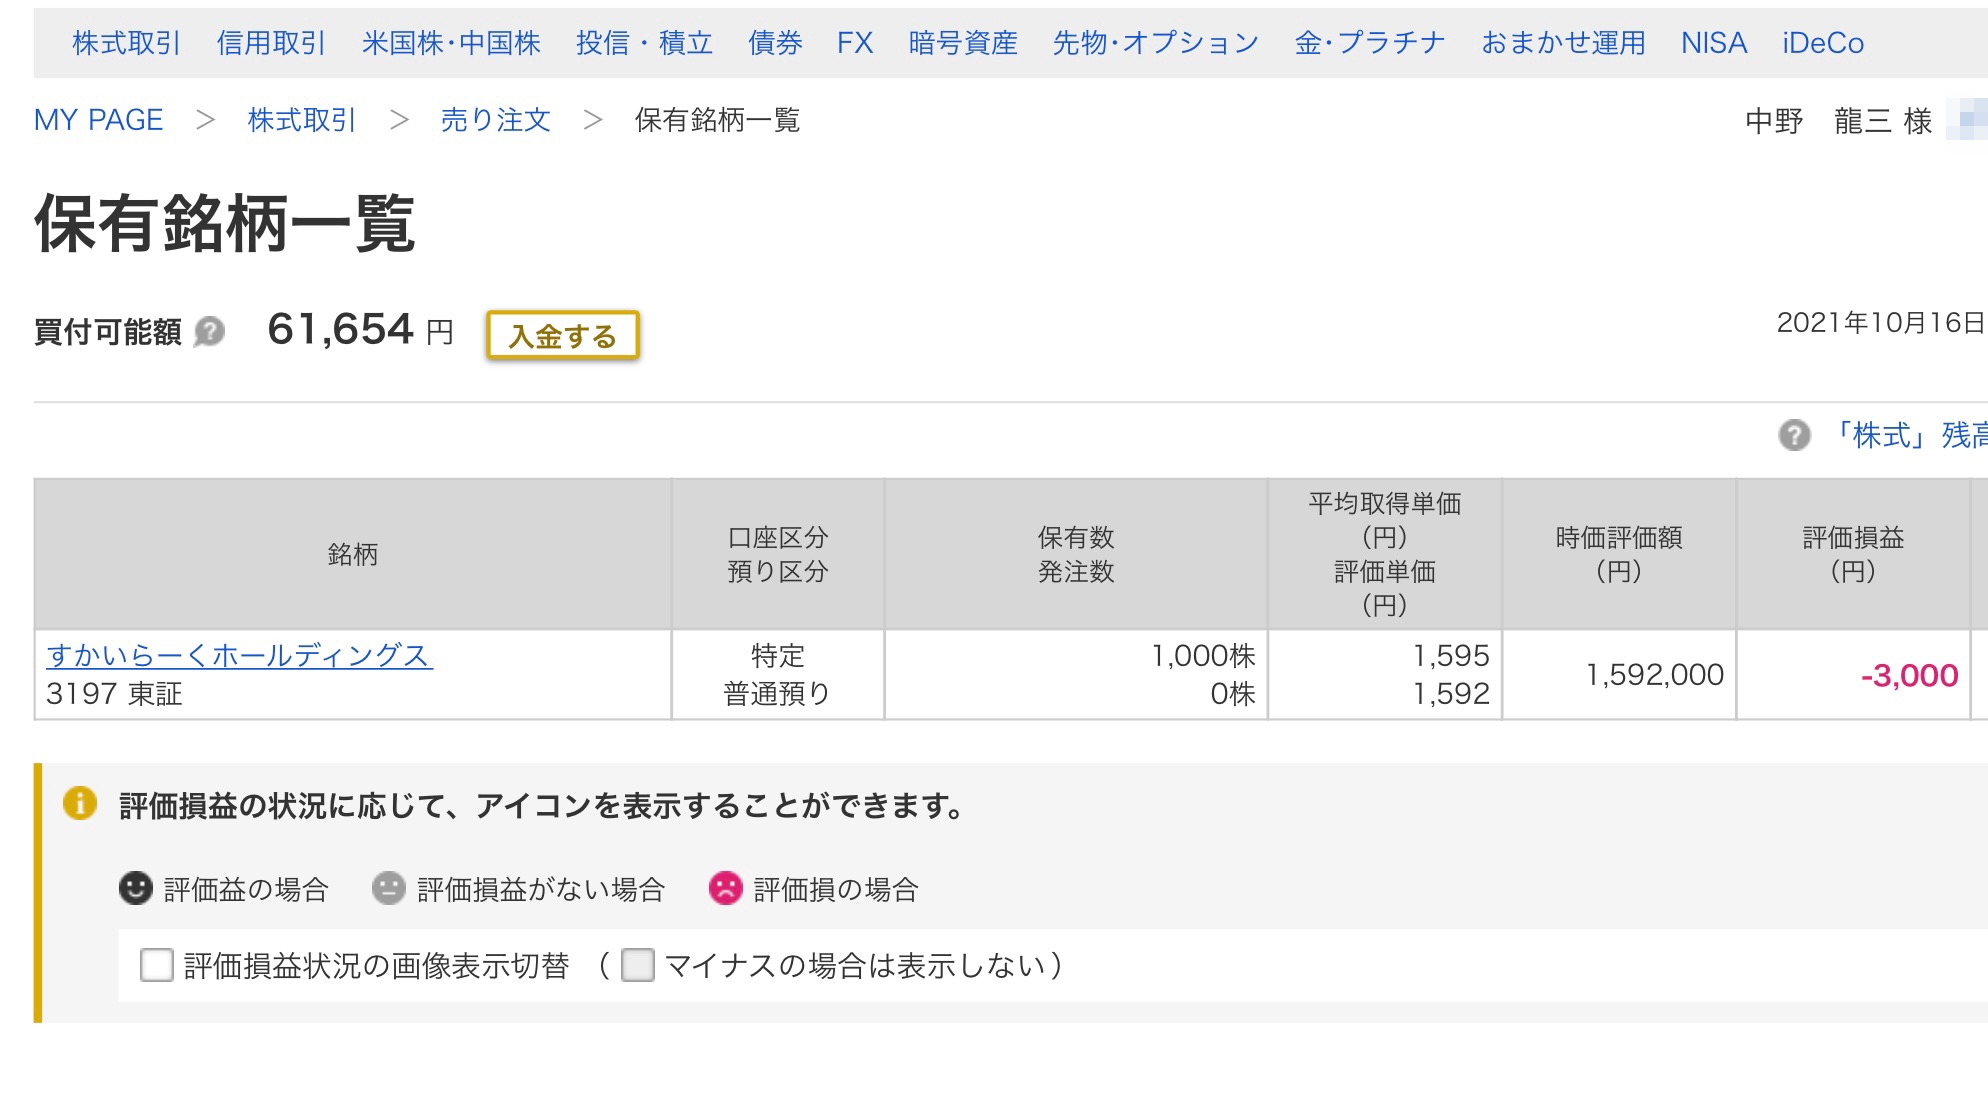Click the neutral 評価損益がない face icon
This screenshot has width=1988, height=1106.
point(388,888)
